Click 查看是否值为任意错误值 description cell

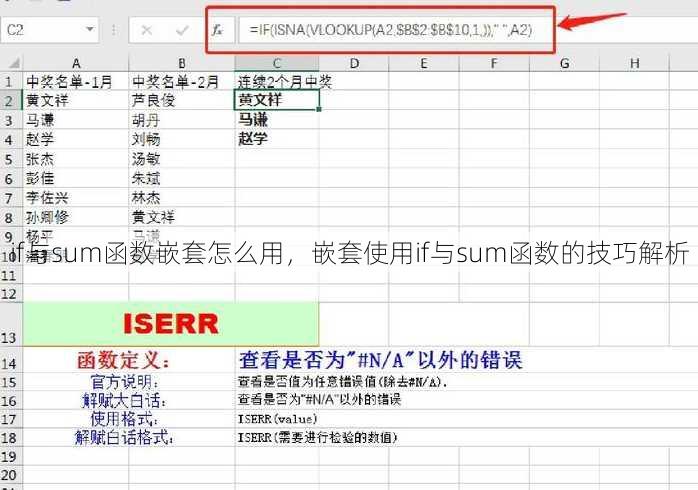pyautogui.click(x=343, y=382)
